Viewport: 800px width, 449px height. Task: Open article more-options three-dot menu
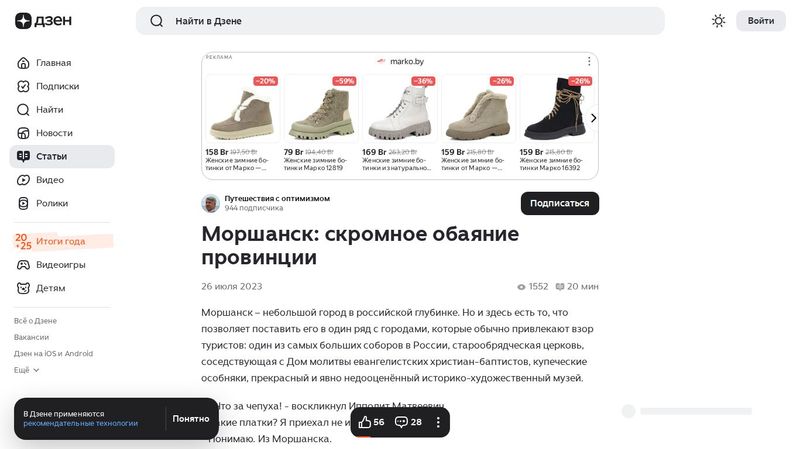tap(437, 422)
